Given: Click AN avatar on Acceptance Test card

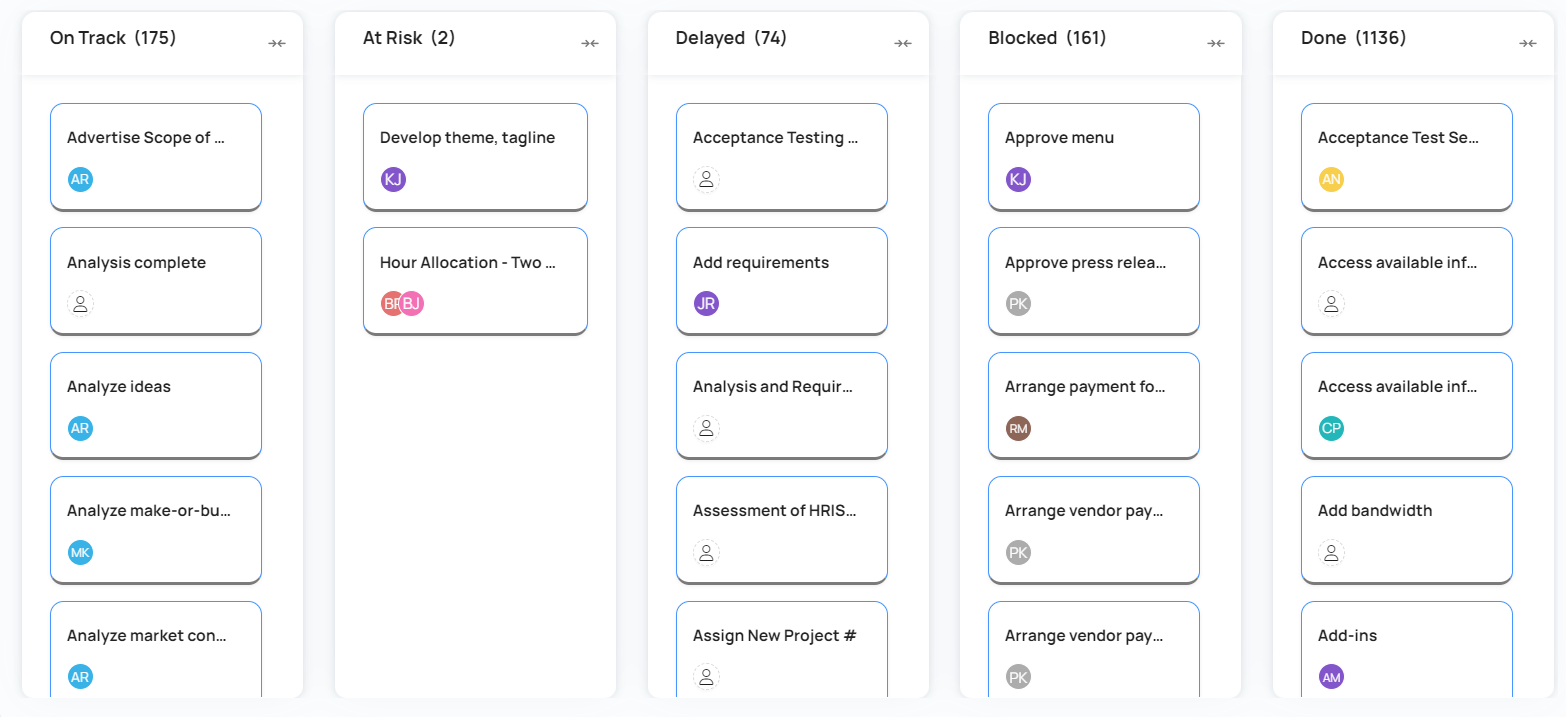Looking at the screenshot, I should [x=1331, y=179].
